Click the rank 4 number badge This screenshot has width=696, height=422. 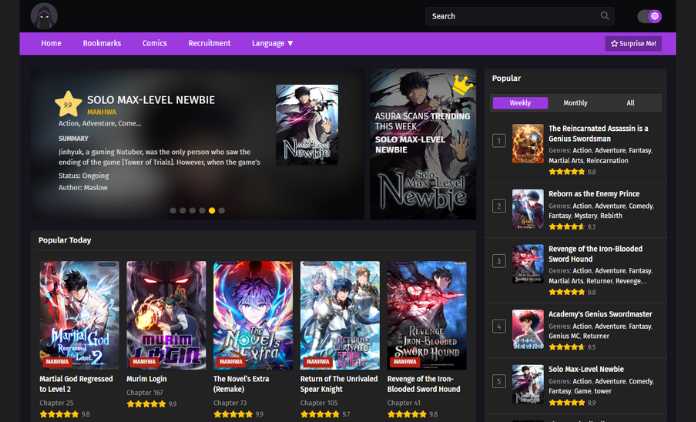[498, 327]
